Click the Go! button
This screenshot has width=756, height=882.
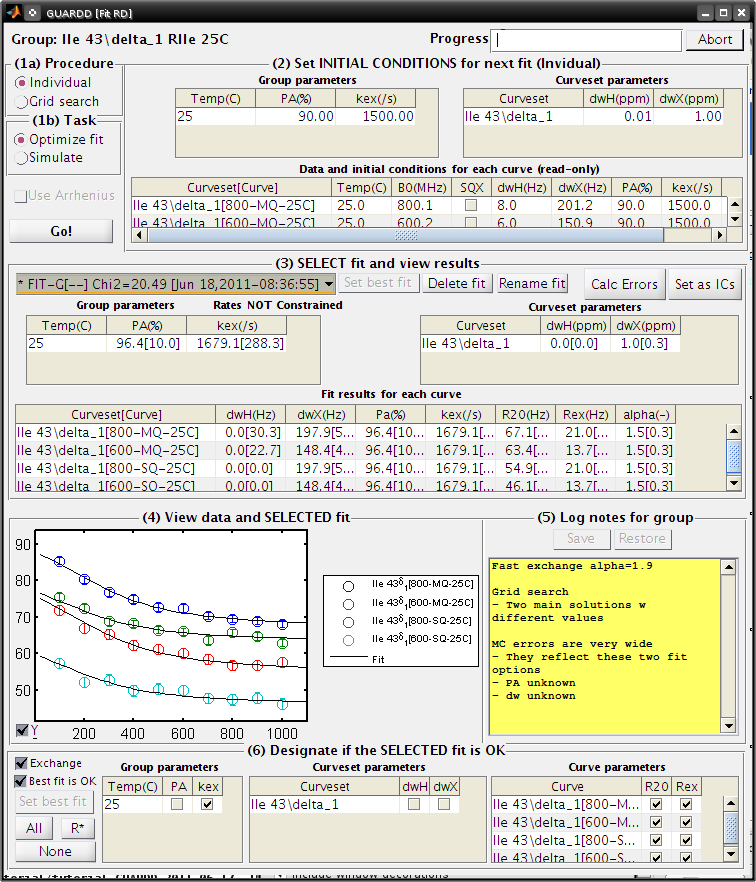coord(61,231)
